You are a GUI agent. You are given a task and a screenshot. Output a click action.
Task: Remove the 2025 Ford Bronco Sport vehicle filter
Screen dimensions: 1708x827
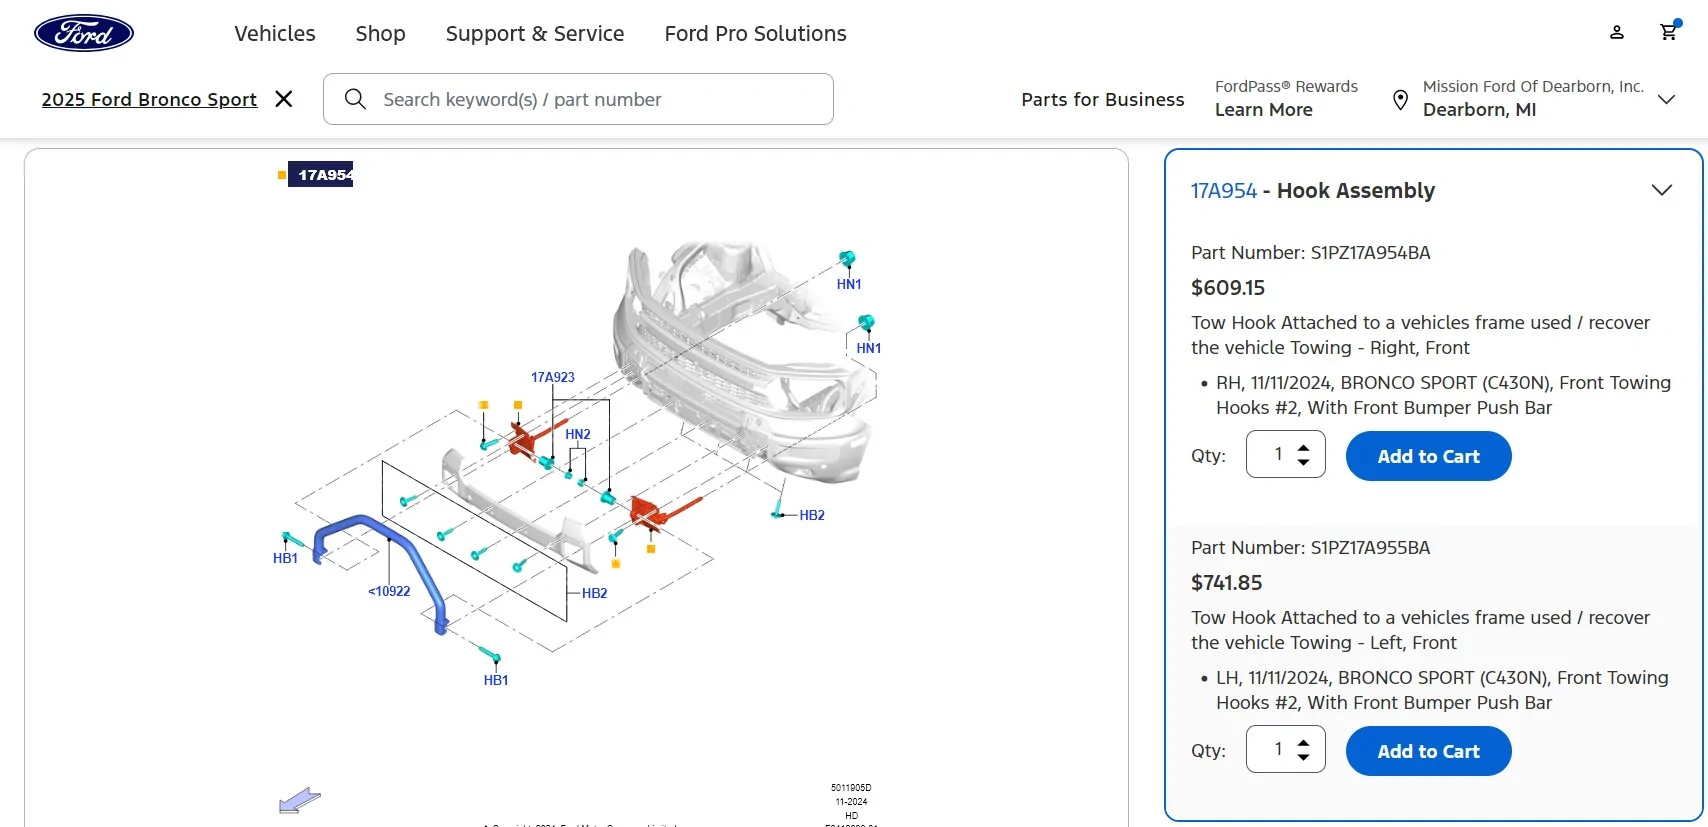coord(284,99)
